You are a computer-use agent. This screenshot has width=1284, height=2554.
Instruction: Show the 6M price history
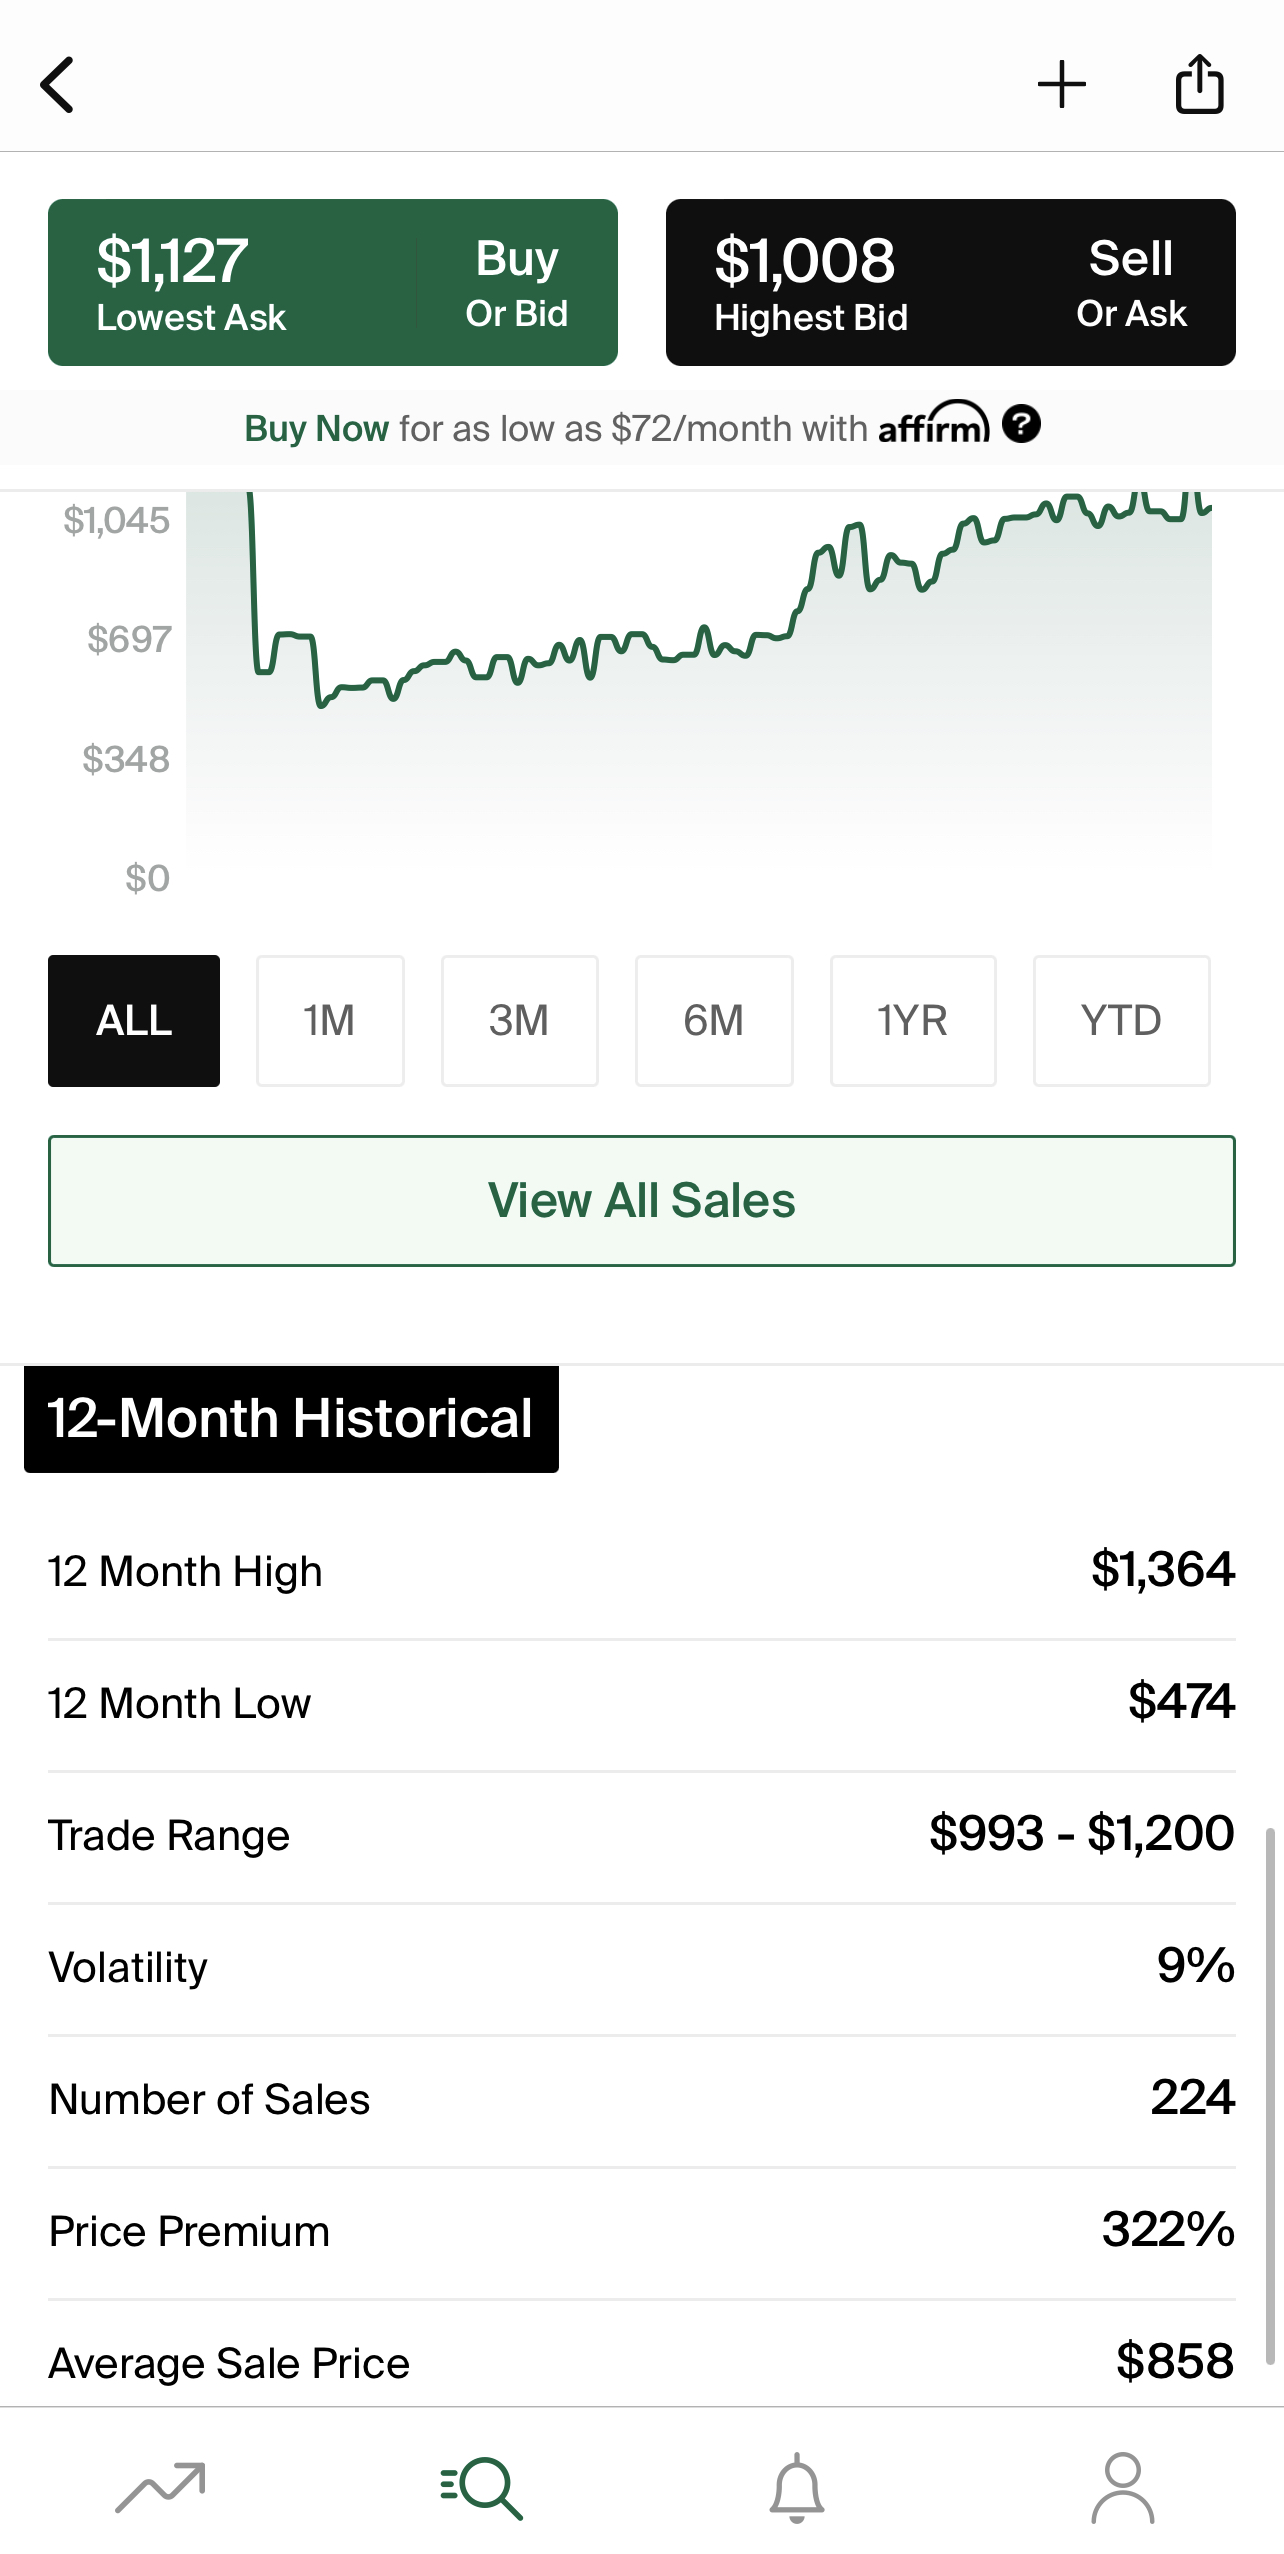tap(714, 1020)
